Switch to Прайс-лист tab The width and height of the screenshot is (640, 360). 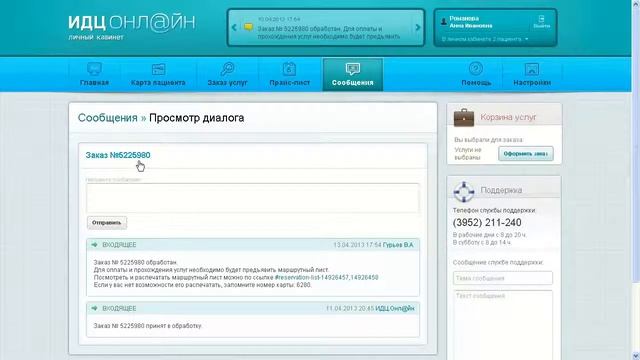click(x=289, y=82)
